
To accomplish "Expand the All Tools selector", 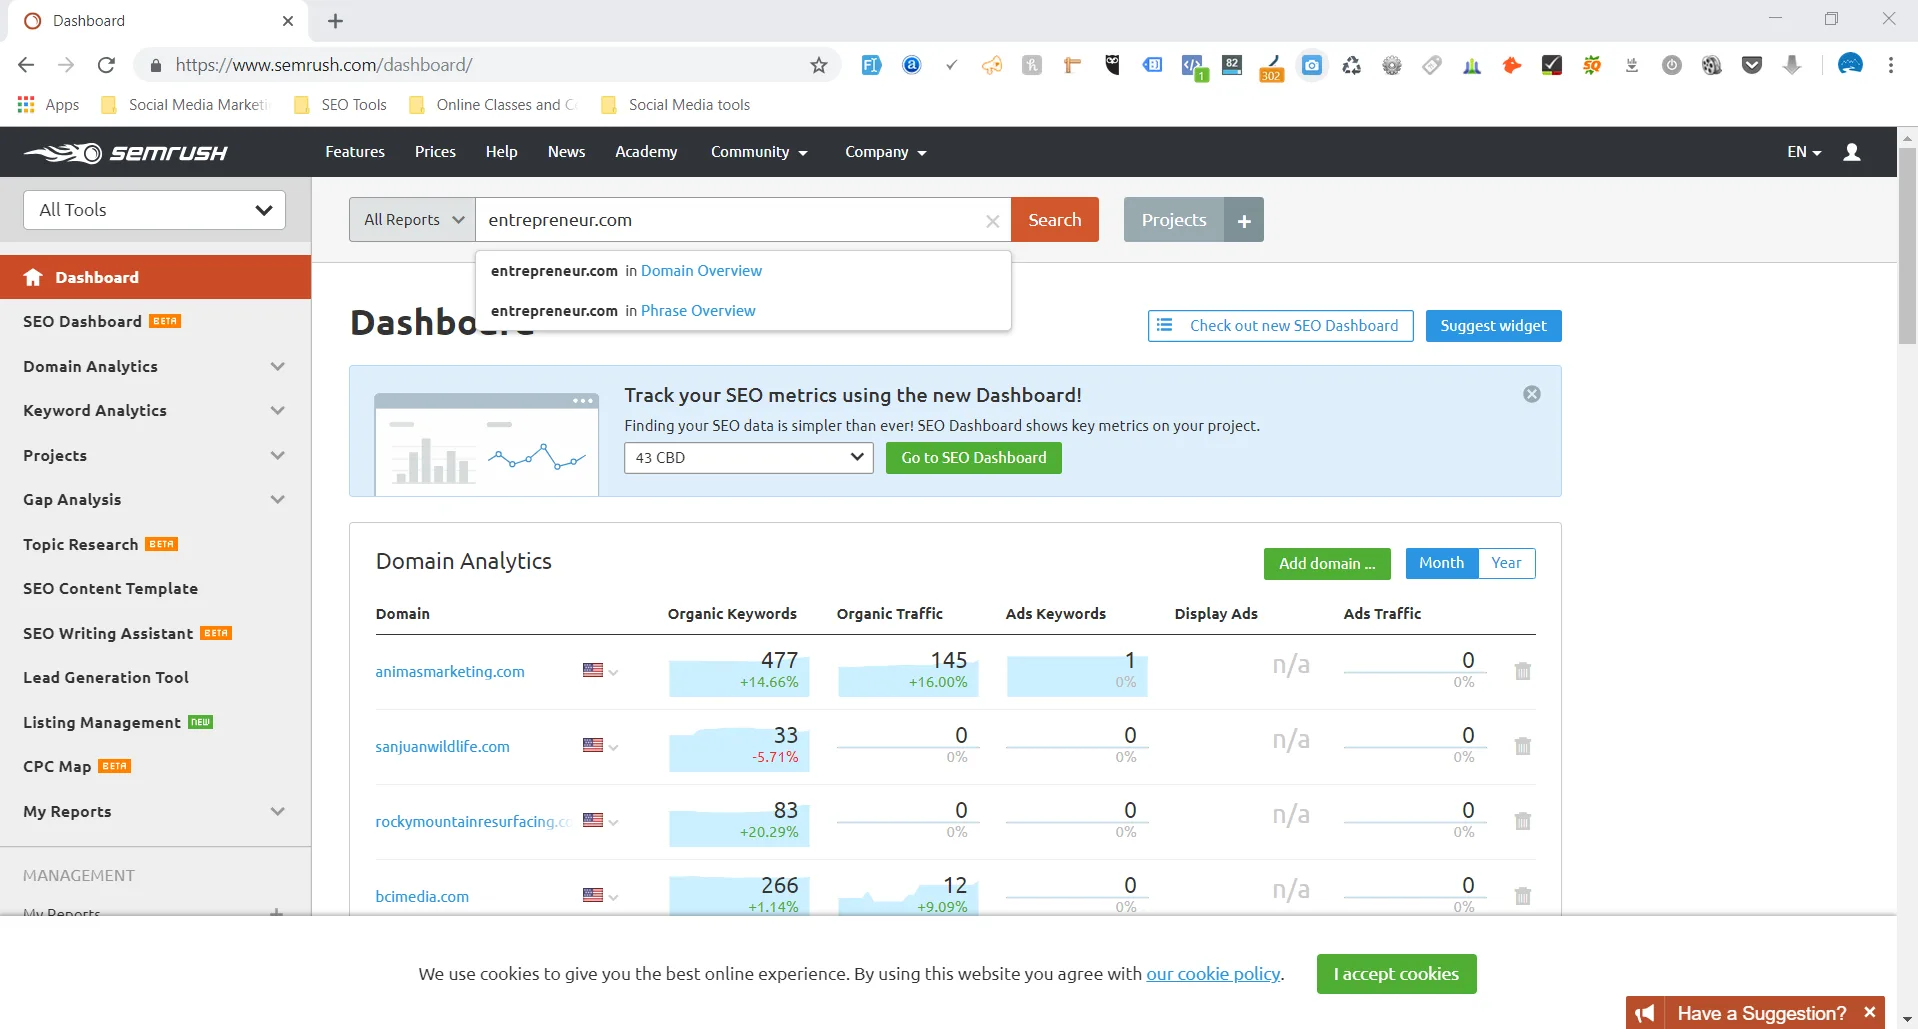I will [154, 210].
